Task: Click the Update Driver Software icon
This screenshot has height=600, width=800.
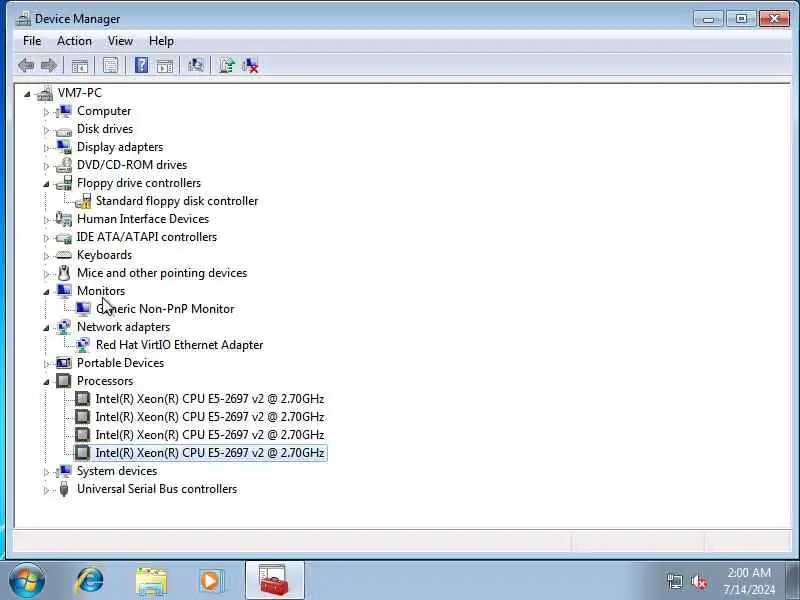Action: 227,65
